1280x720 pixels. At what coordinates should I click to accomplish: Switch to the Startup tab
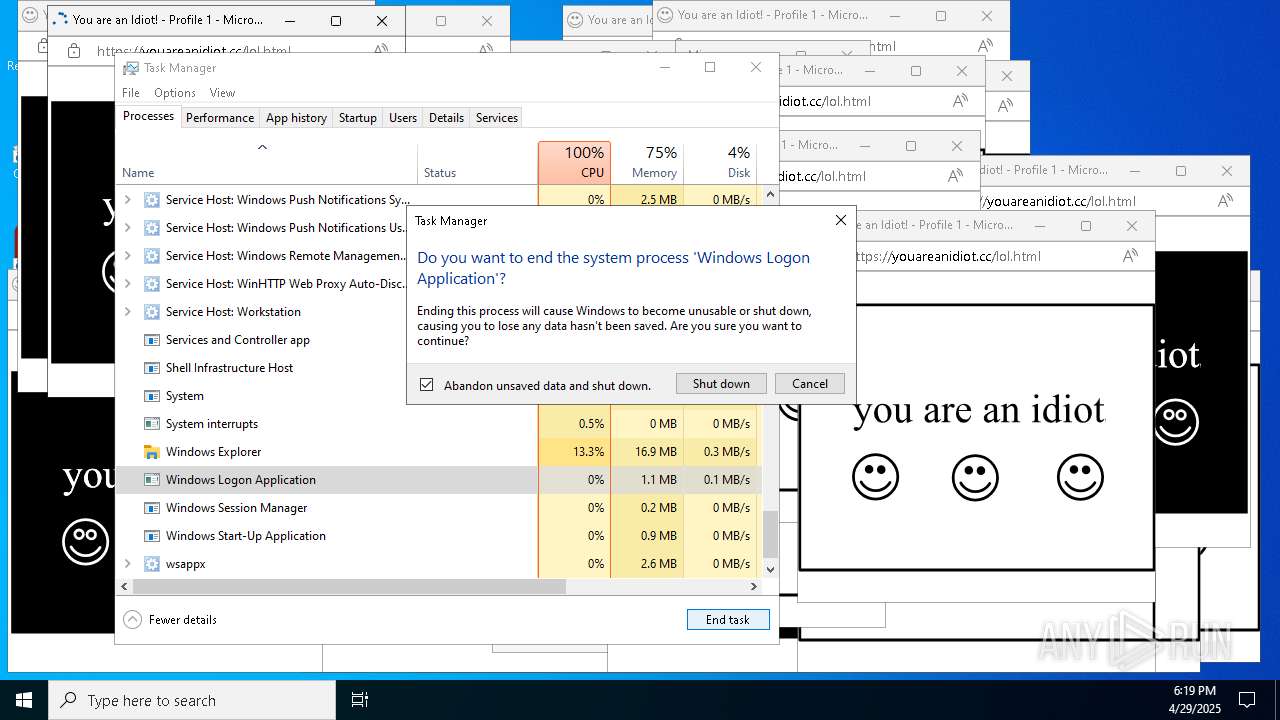coord(357,117)
